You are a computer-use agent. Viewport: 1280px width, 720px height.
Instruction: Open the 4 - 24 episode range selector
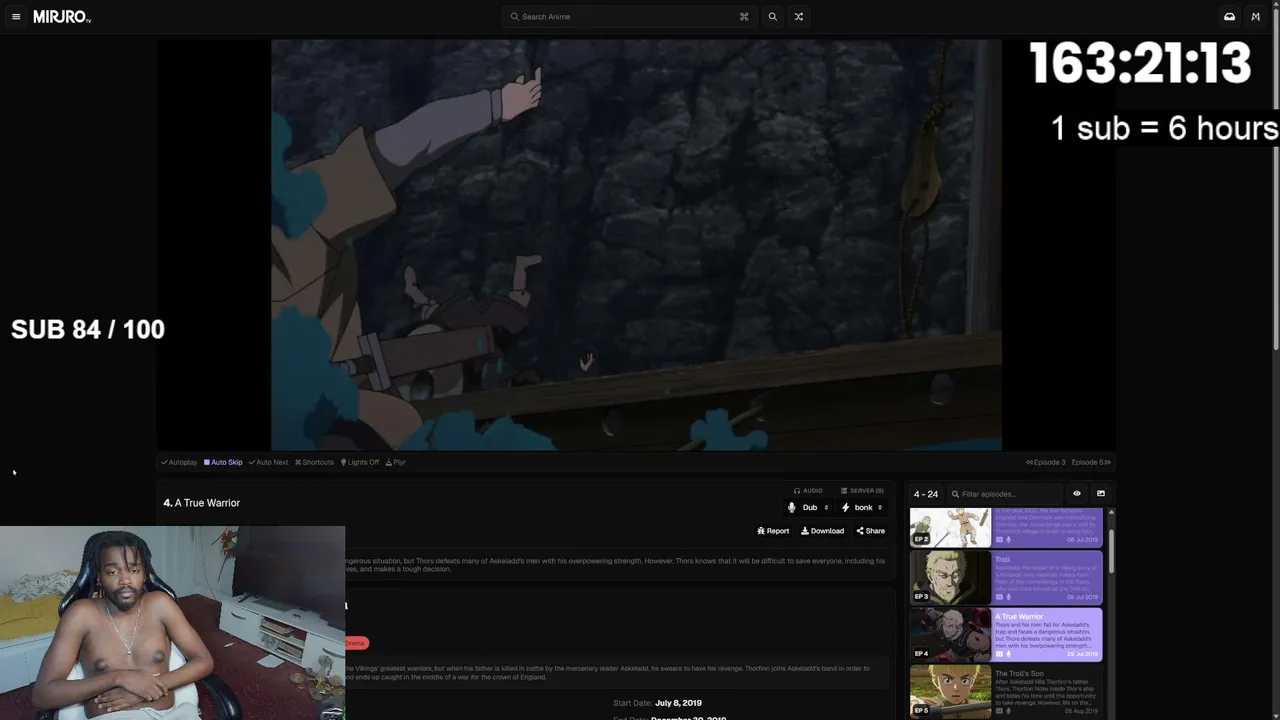pyautogui.click(x=926, y=494)
